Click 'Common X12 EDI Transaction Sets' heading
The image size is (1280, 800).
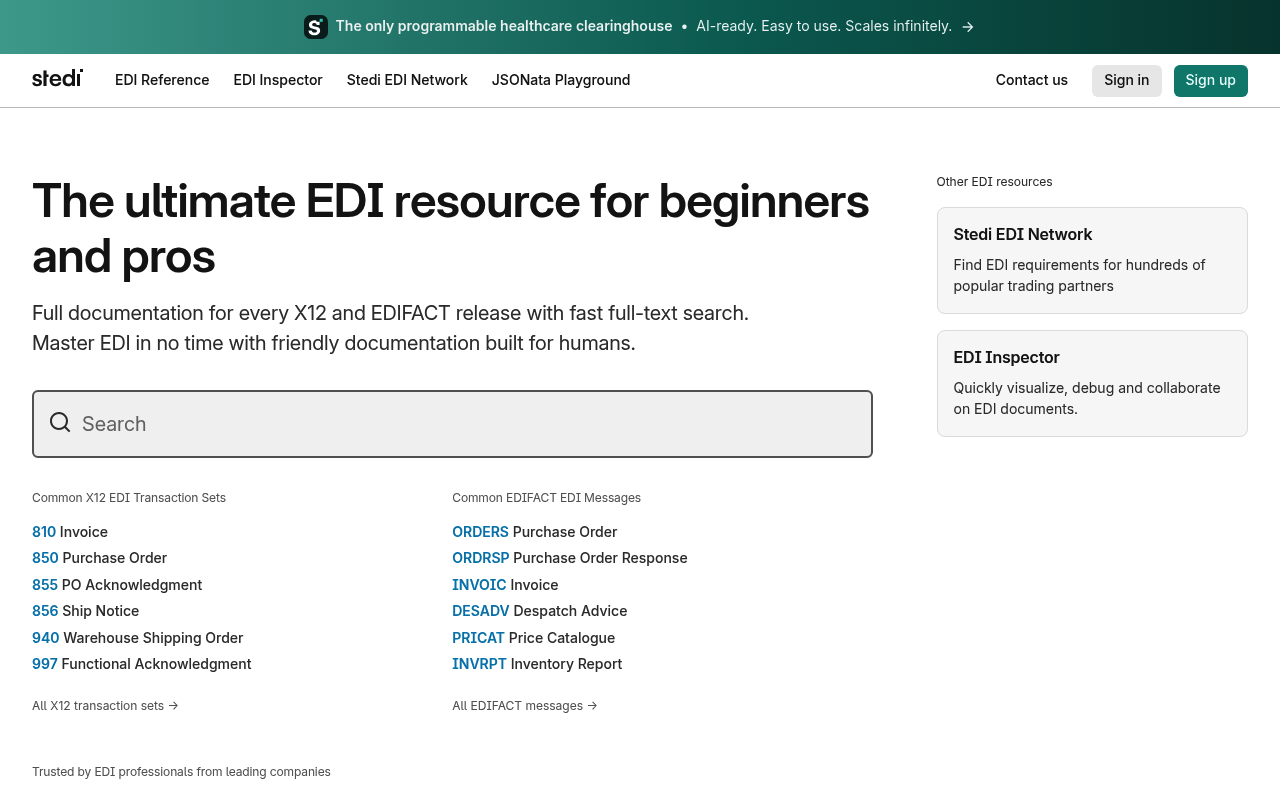129,498
